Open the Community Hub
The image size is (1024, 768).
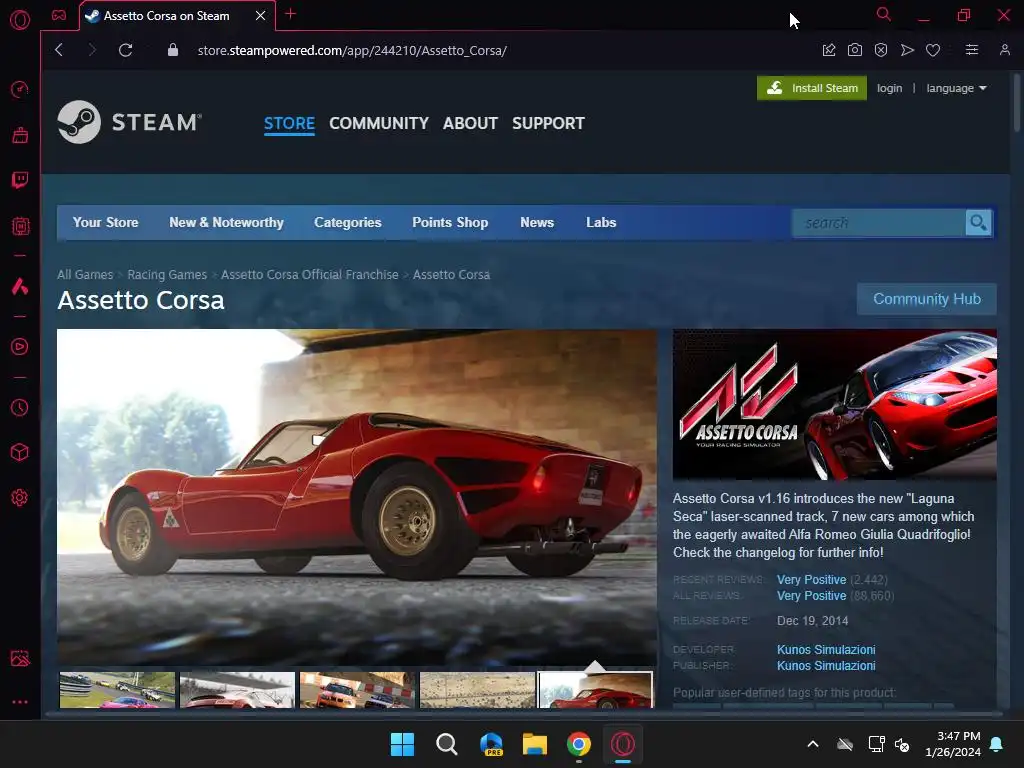click(927, 299)
